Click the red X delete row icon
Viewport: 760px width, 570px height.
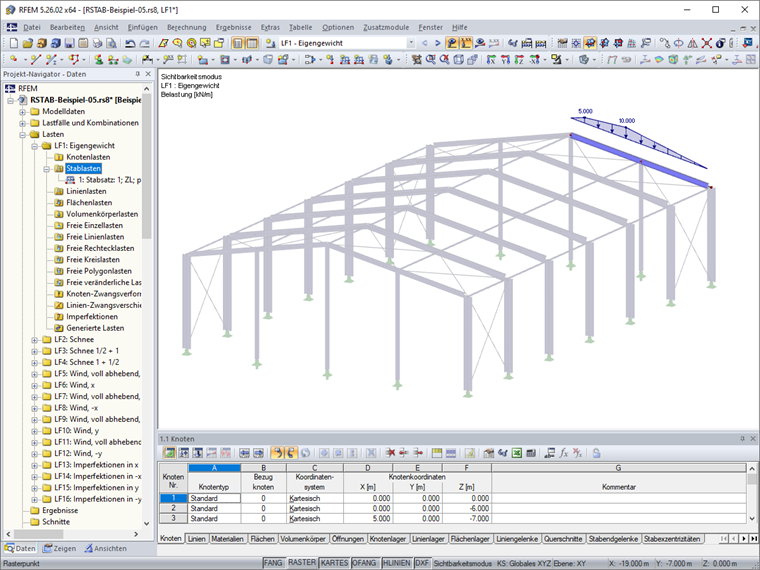click(x=390, y=453)
